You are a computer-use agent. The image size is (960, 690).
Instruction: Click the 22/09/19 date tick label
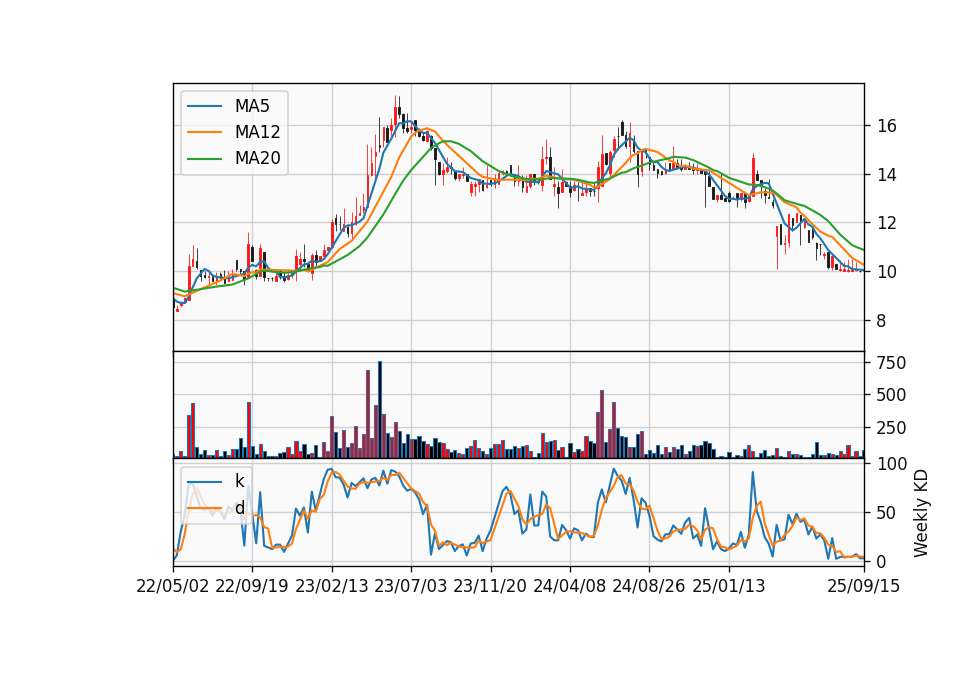click(252, 586)
